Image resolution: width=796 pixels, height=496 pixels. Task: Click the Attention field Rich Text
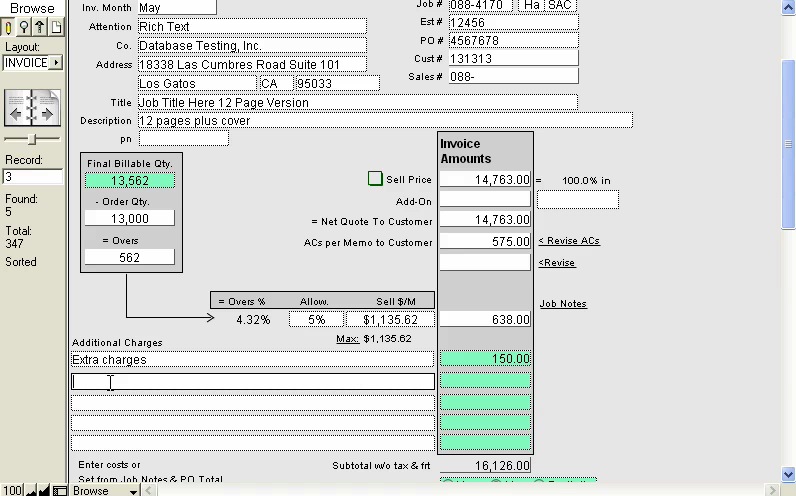coord(252,26)
